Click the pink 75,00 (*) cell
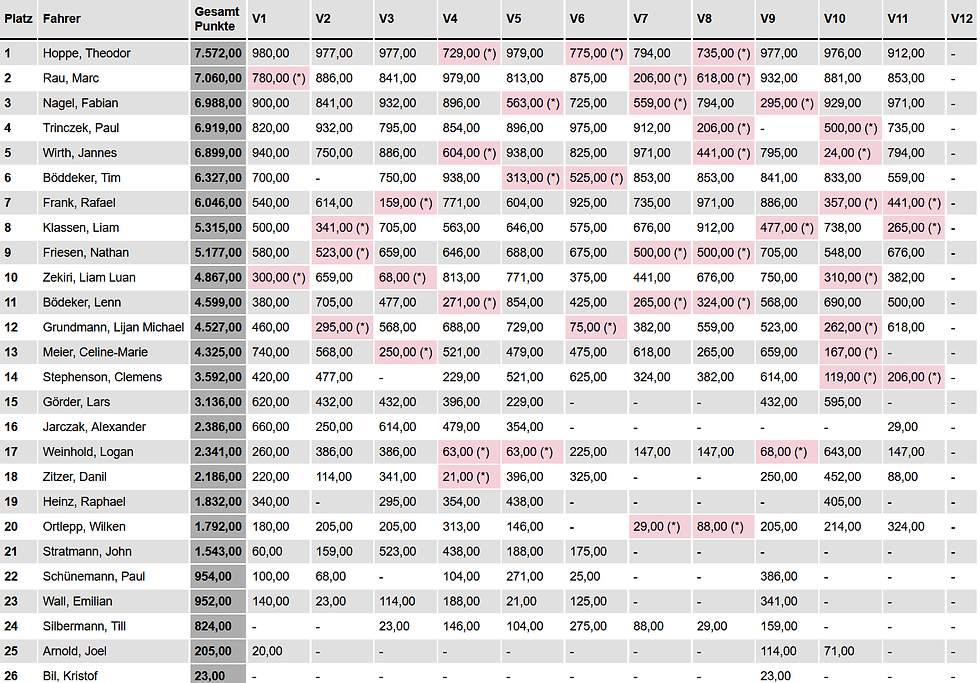Viewport: 980px width, 683px height. (596, 327)
